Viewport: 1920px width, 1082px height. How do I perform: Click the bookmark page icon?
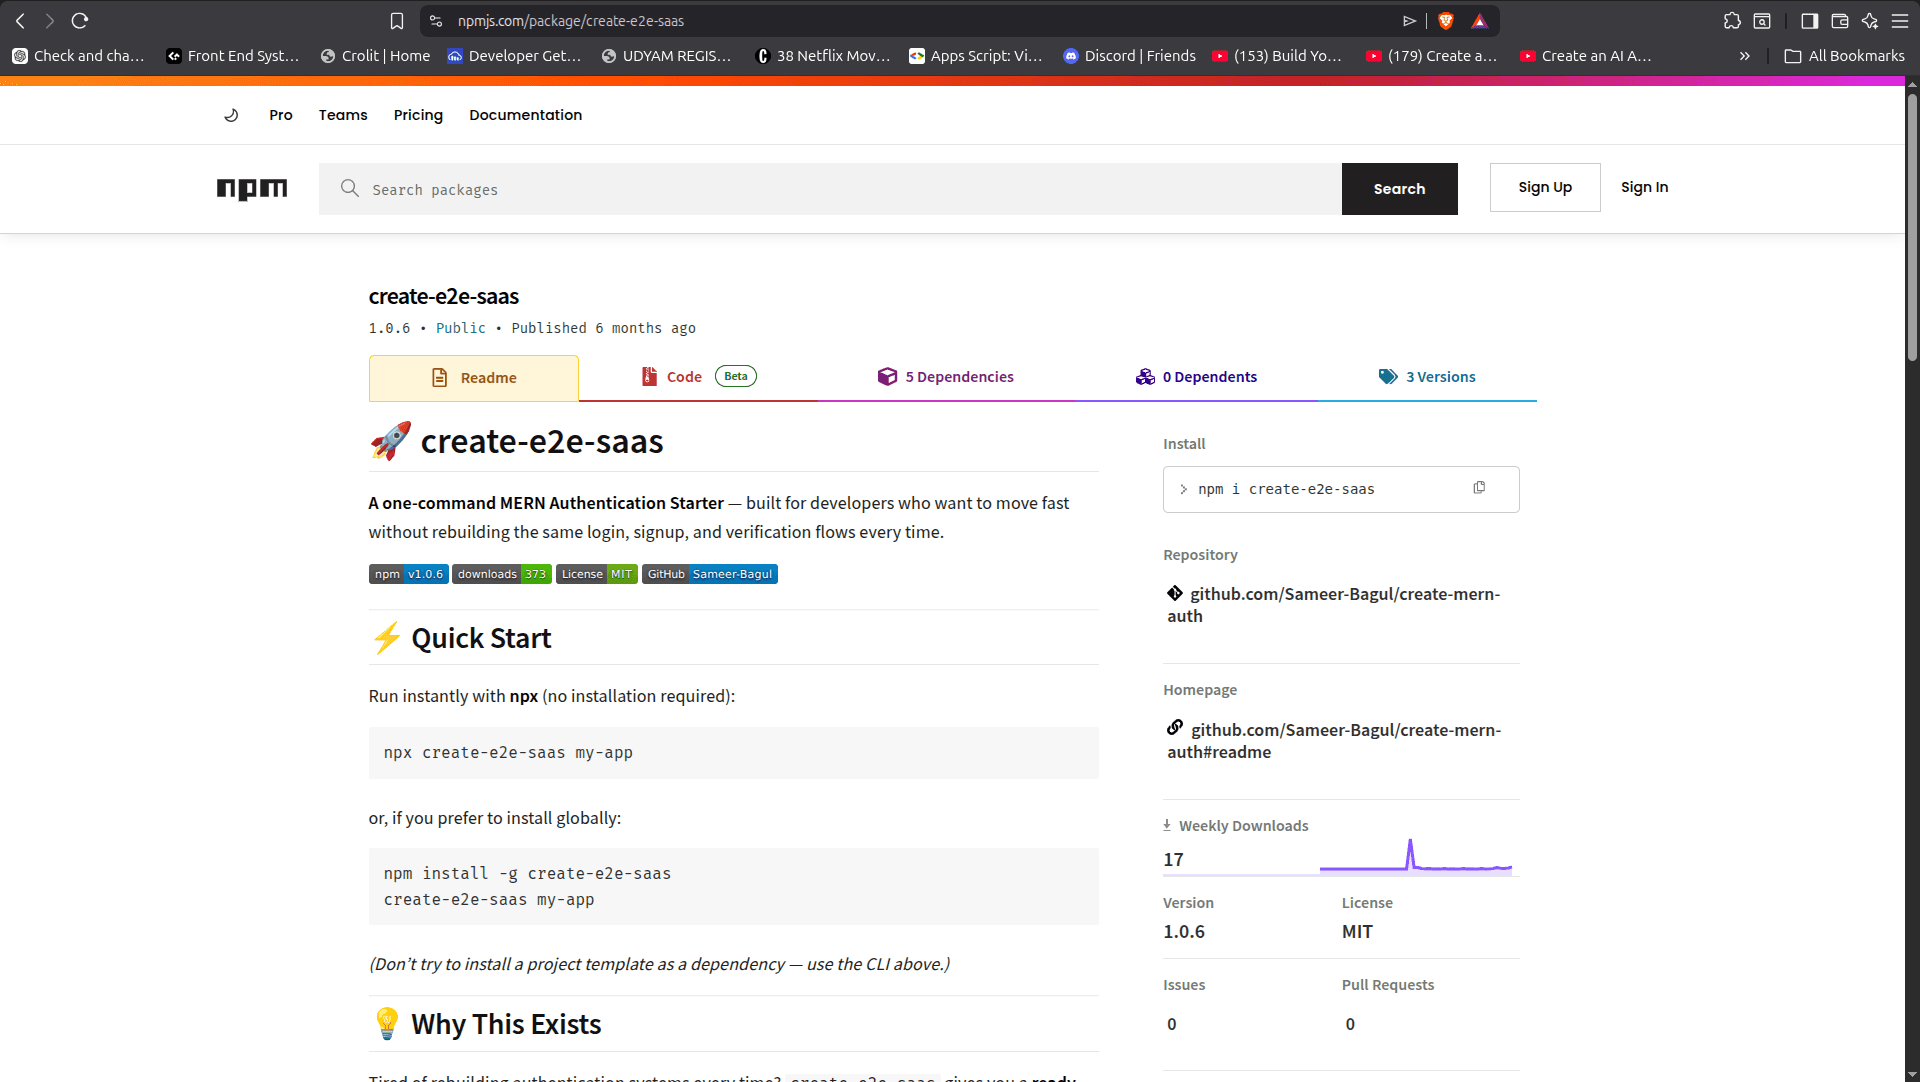coord(397,21)
